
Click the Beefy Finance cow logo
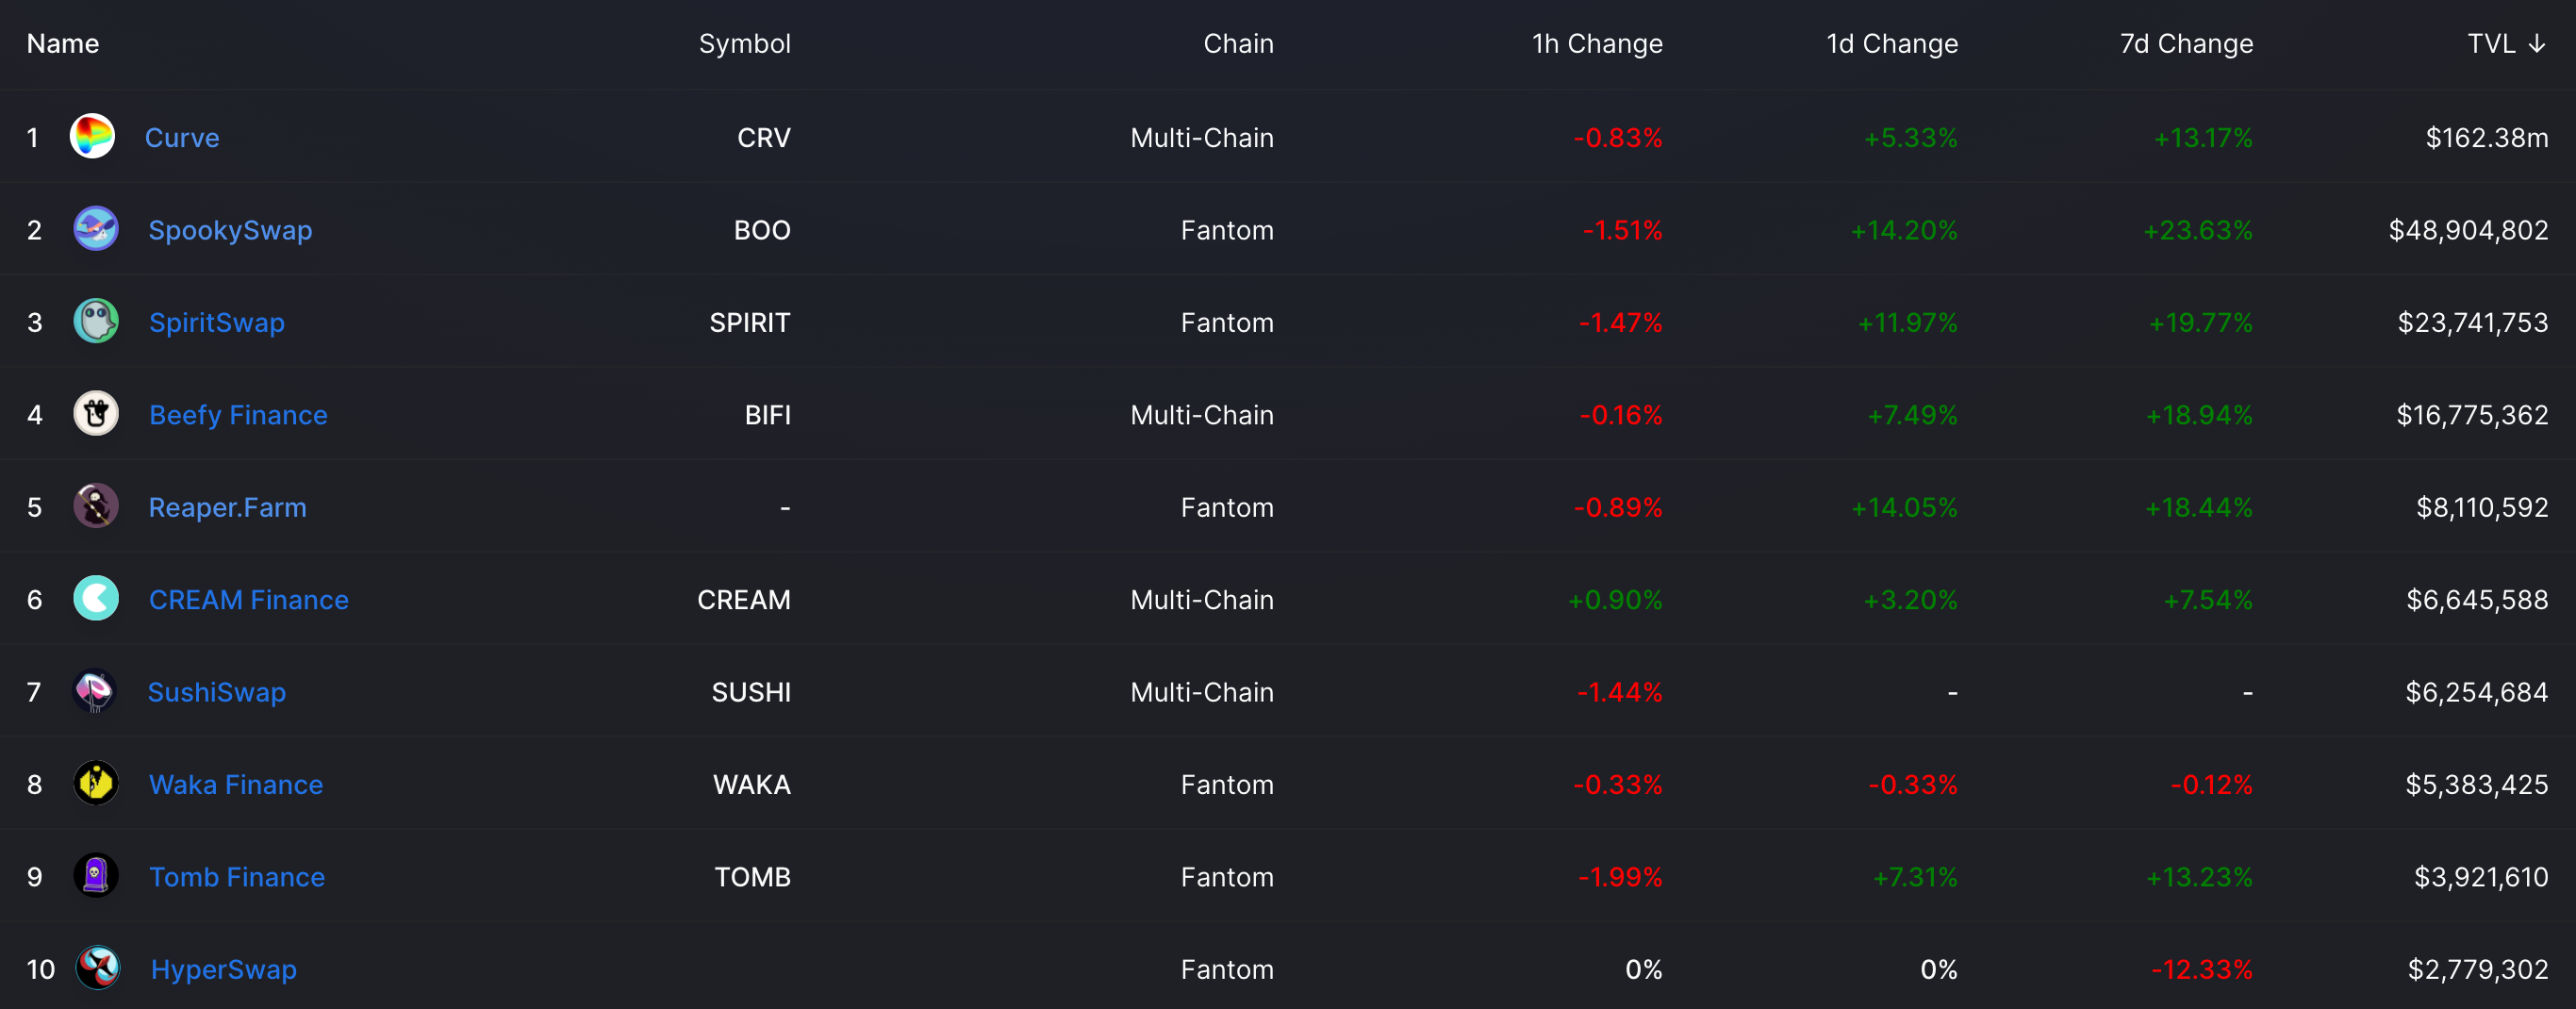pos(96,414)
